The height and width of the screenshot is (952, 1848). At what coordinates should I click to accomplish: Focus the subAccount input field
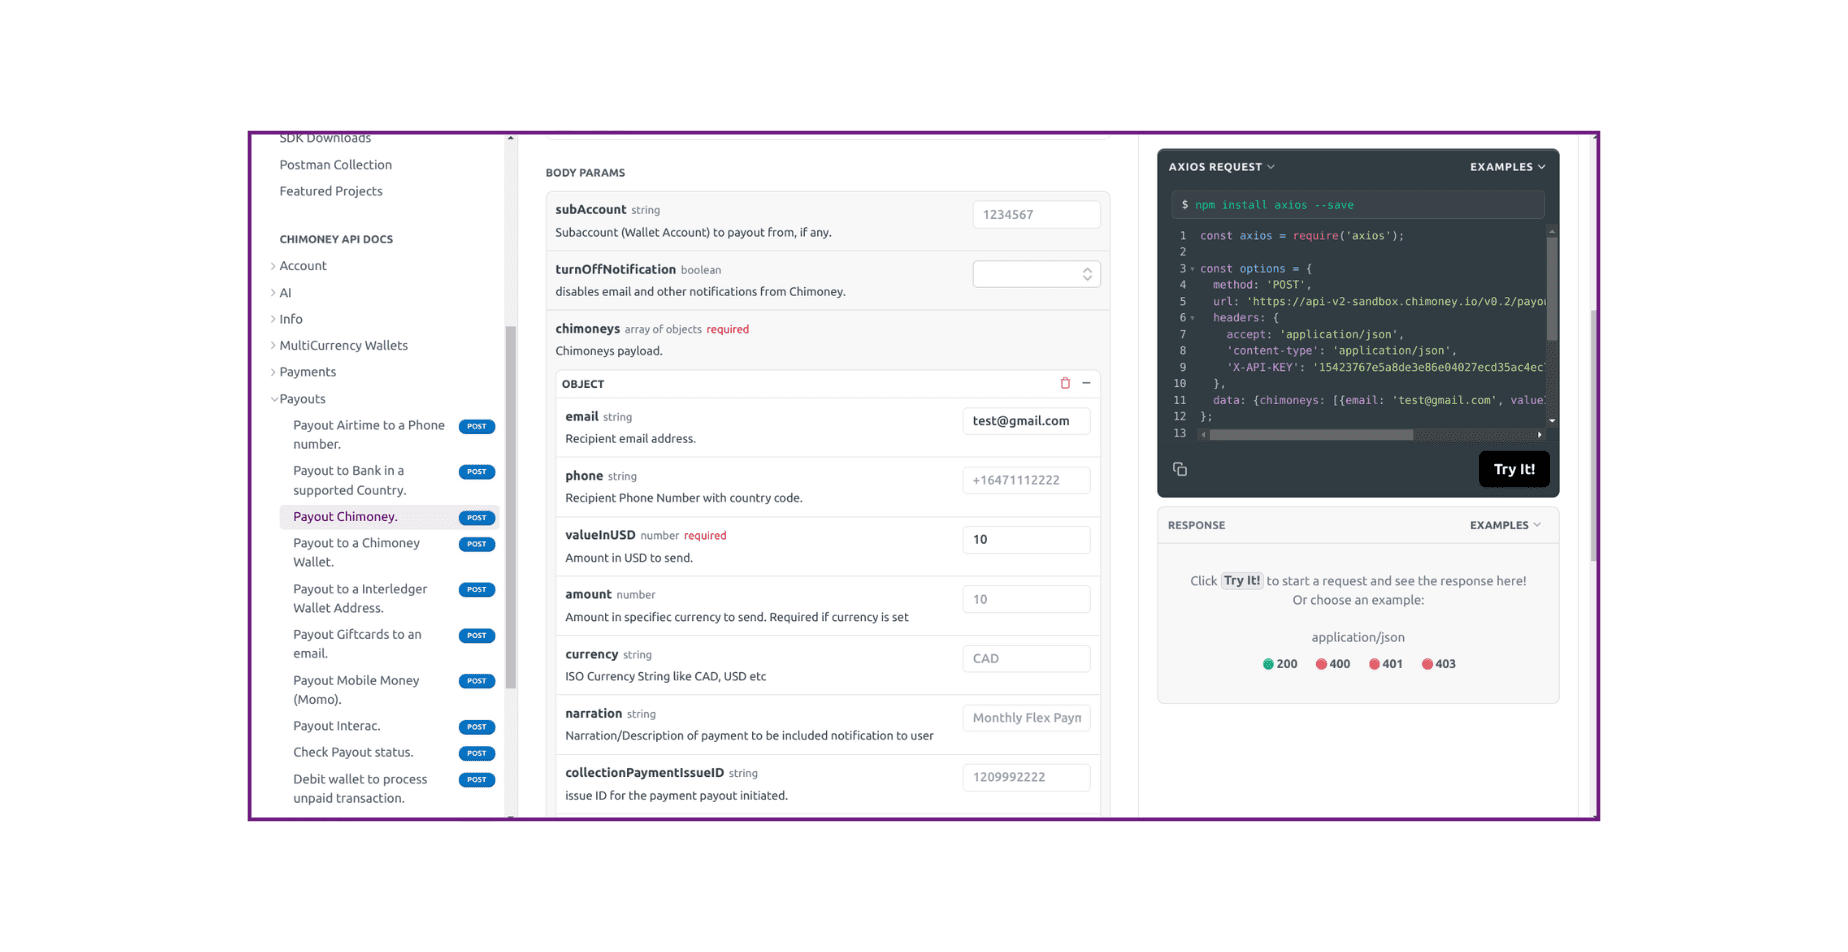(x=1036, y=215)
